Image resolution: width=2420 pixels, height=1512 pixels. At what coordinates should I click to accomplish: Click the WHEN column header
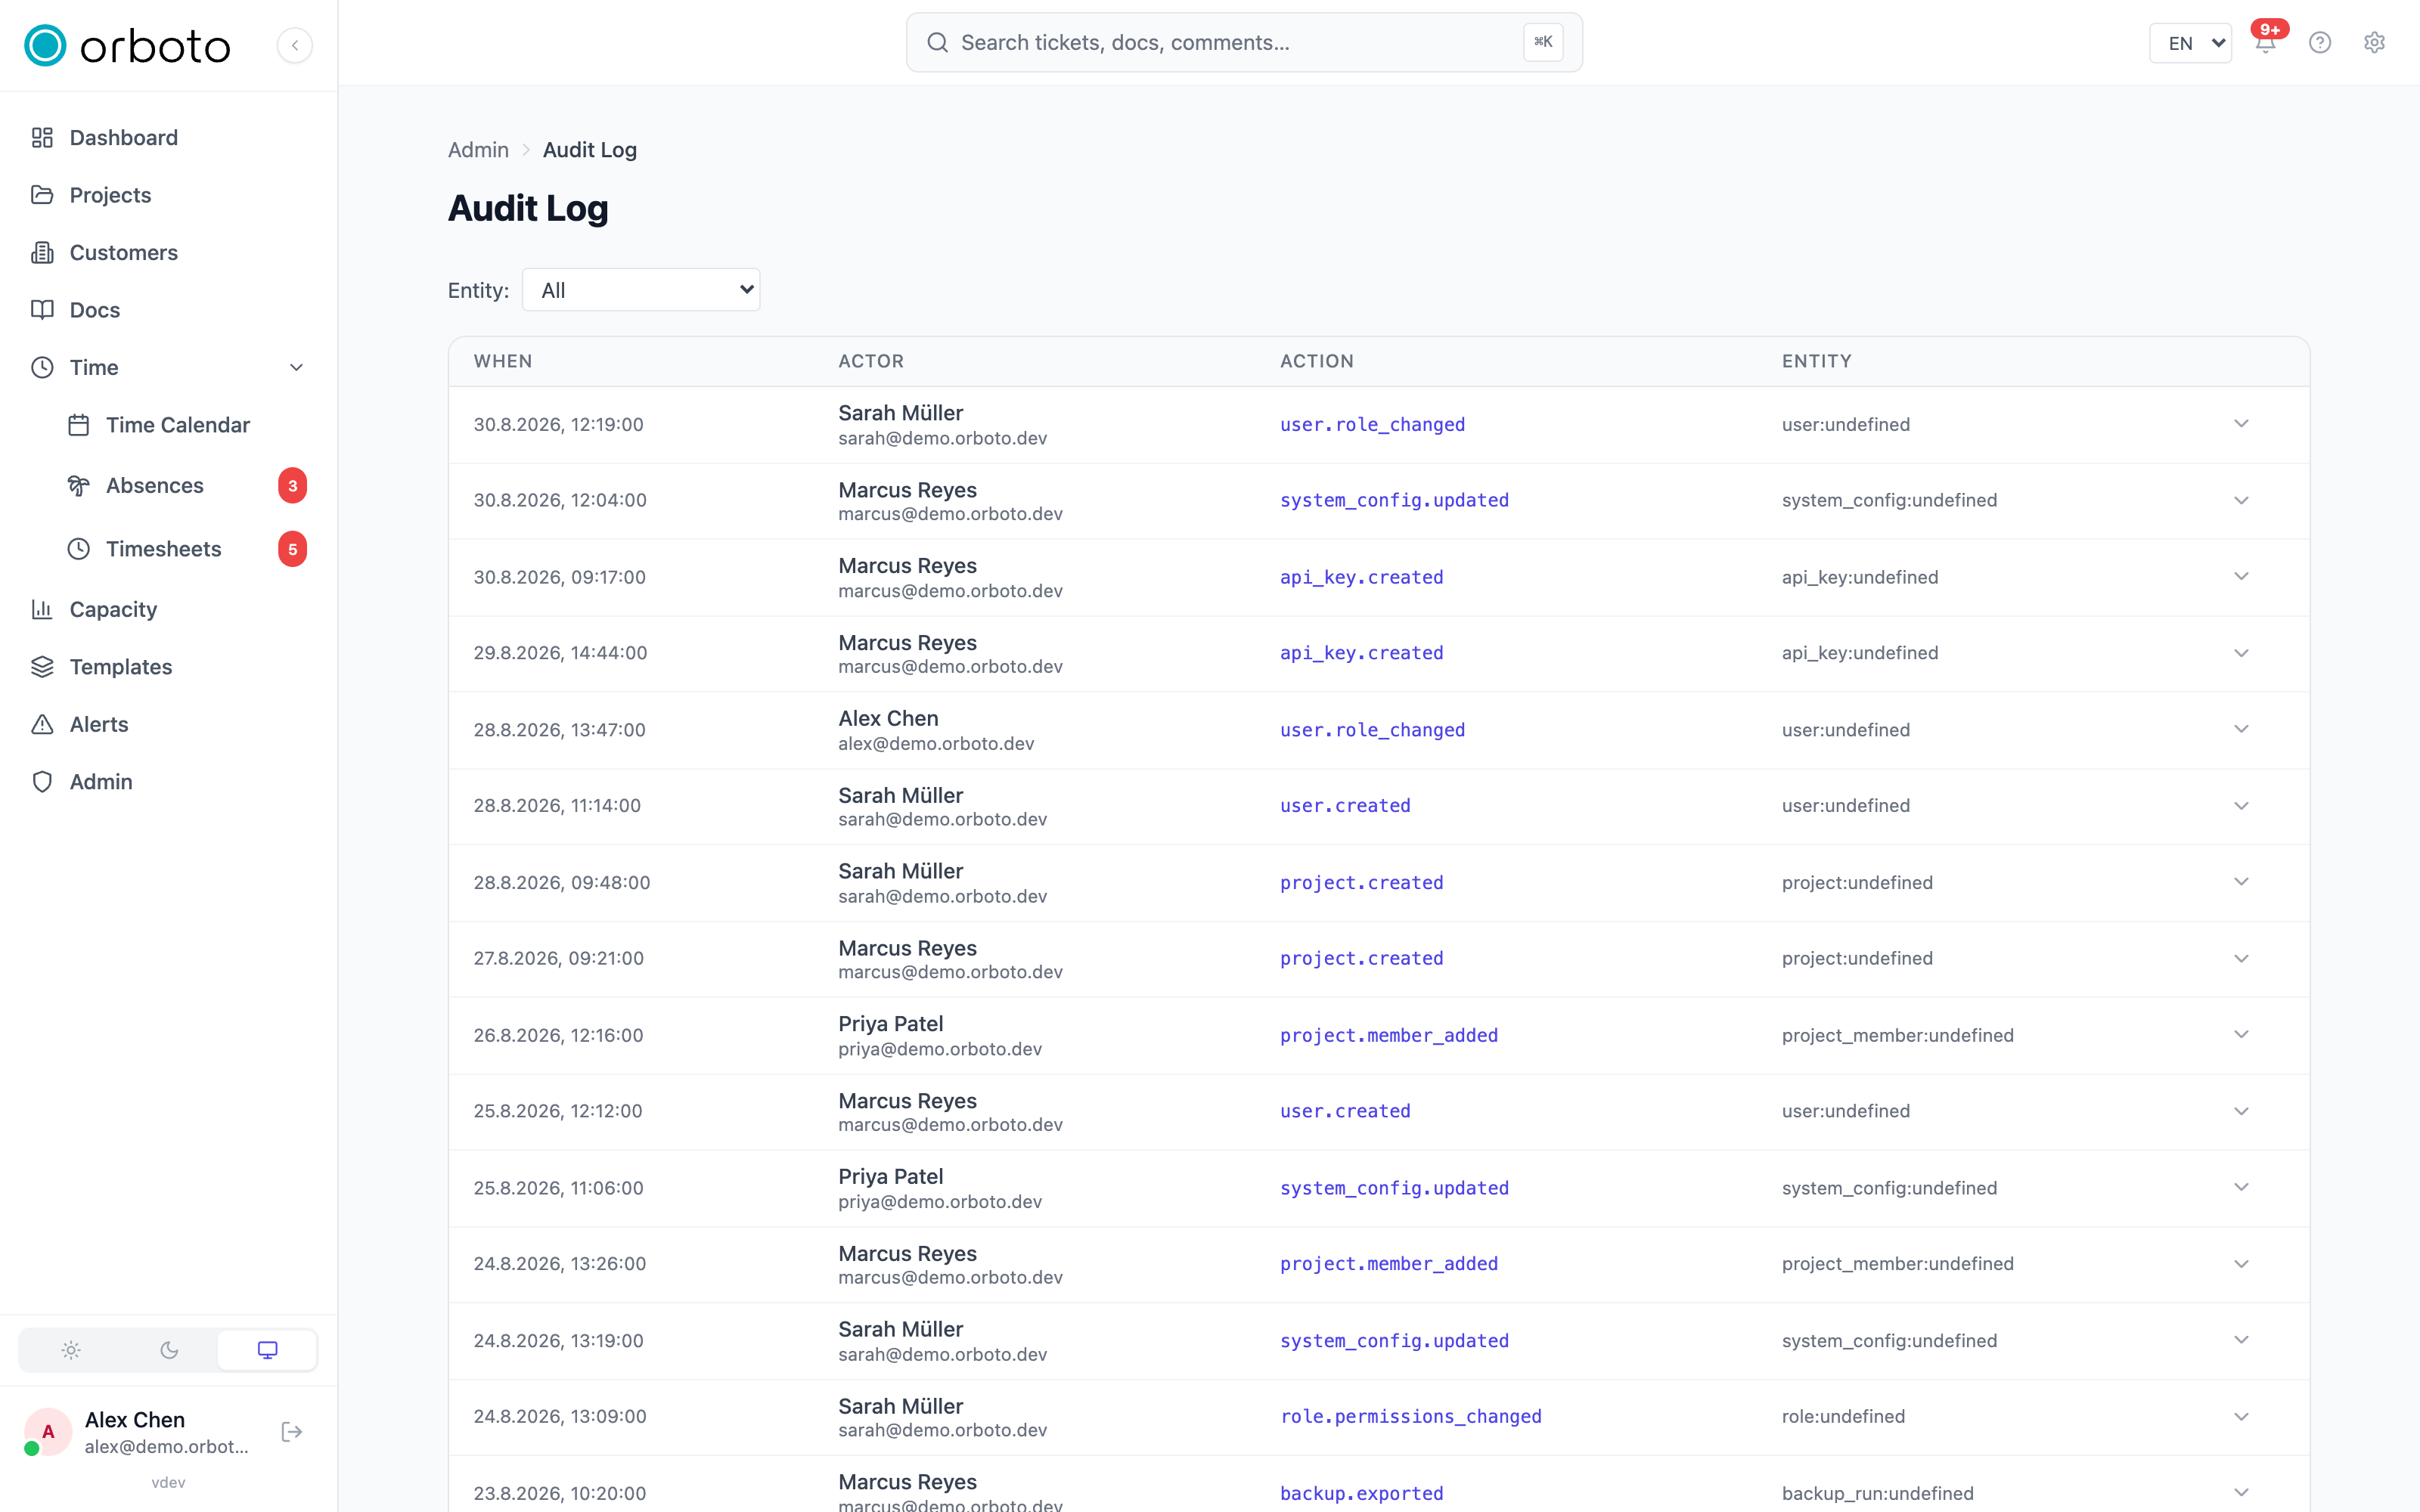tap(503, 362)
